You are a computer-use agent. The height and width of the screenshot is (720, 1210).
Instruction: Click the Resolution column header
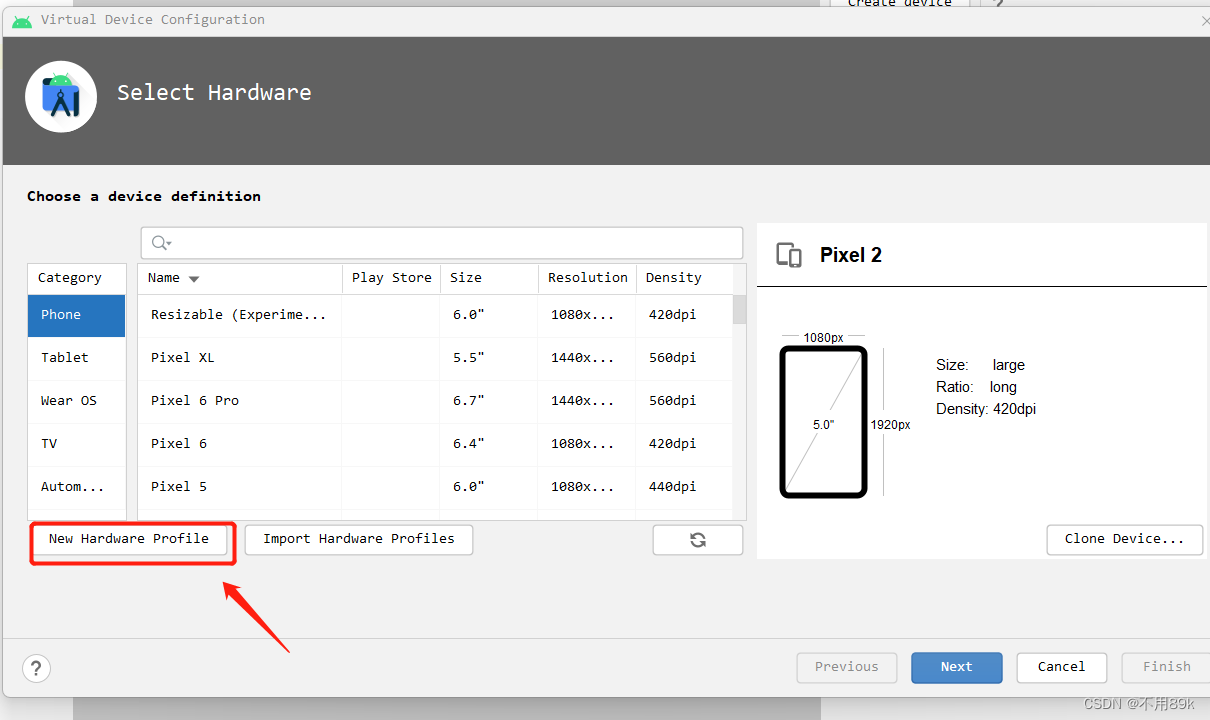(587, 279)
